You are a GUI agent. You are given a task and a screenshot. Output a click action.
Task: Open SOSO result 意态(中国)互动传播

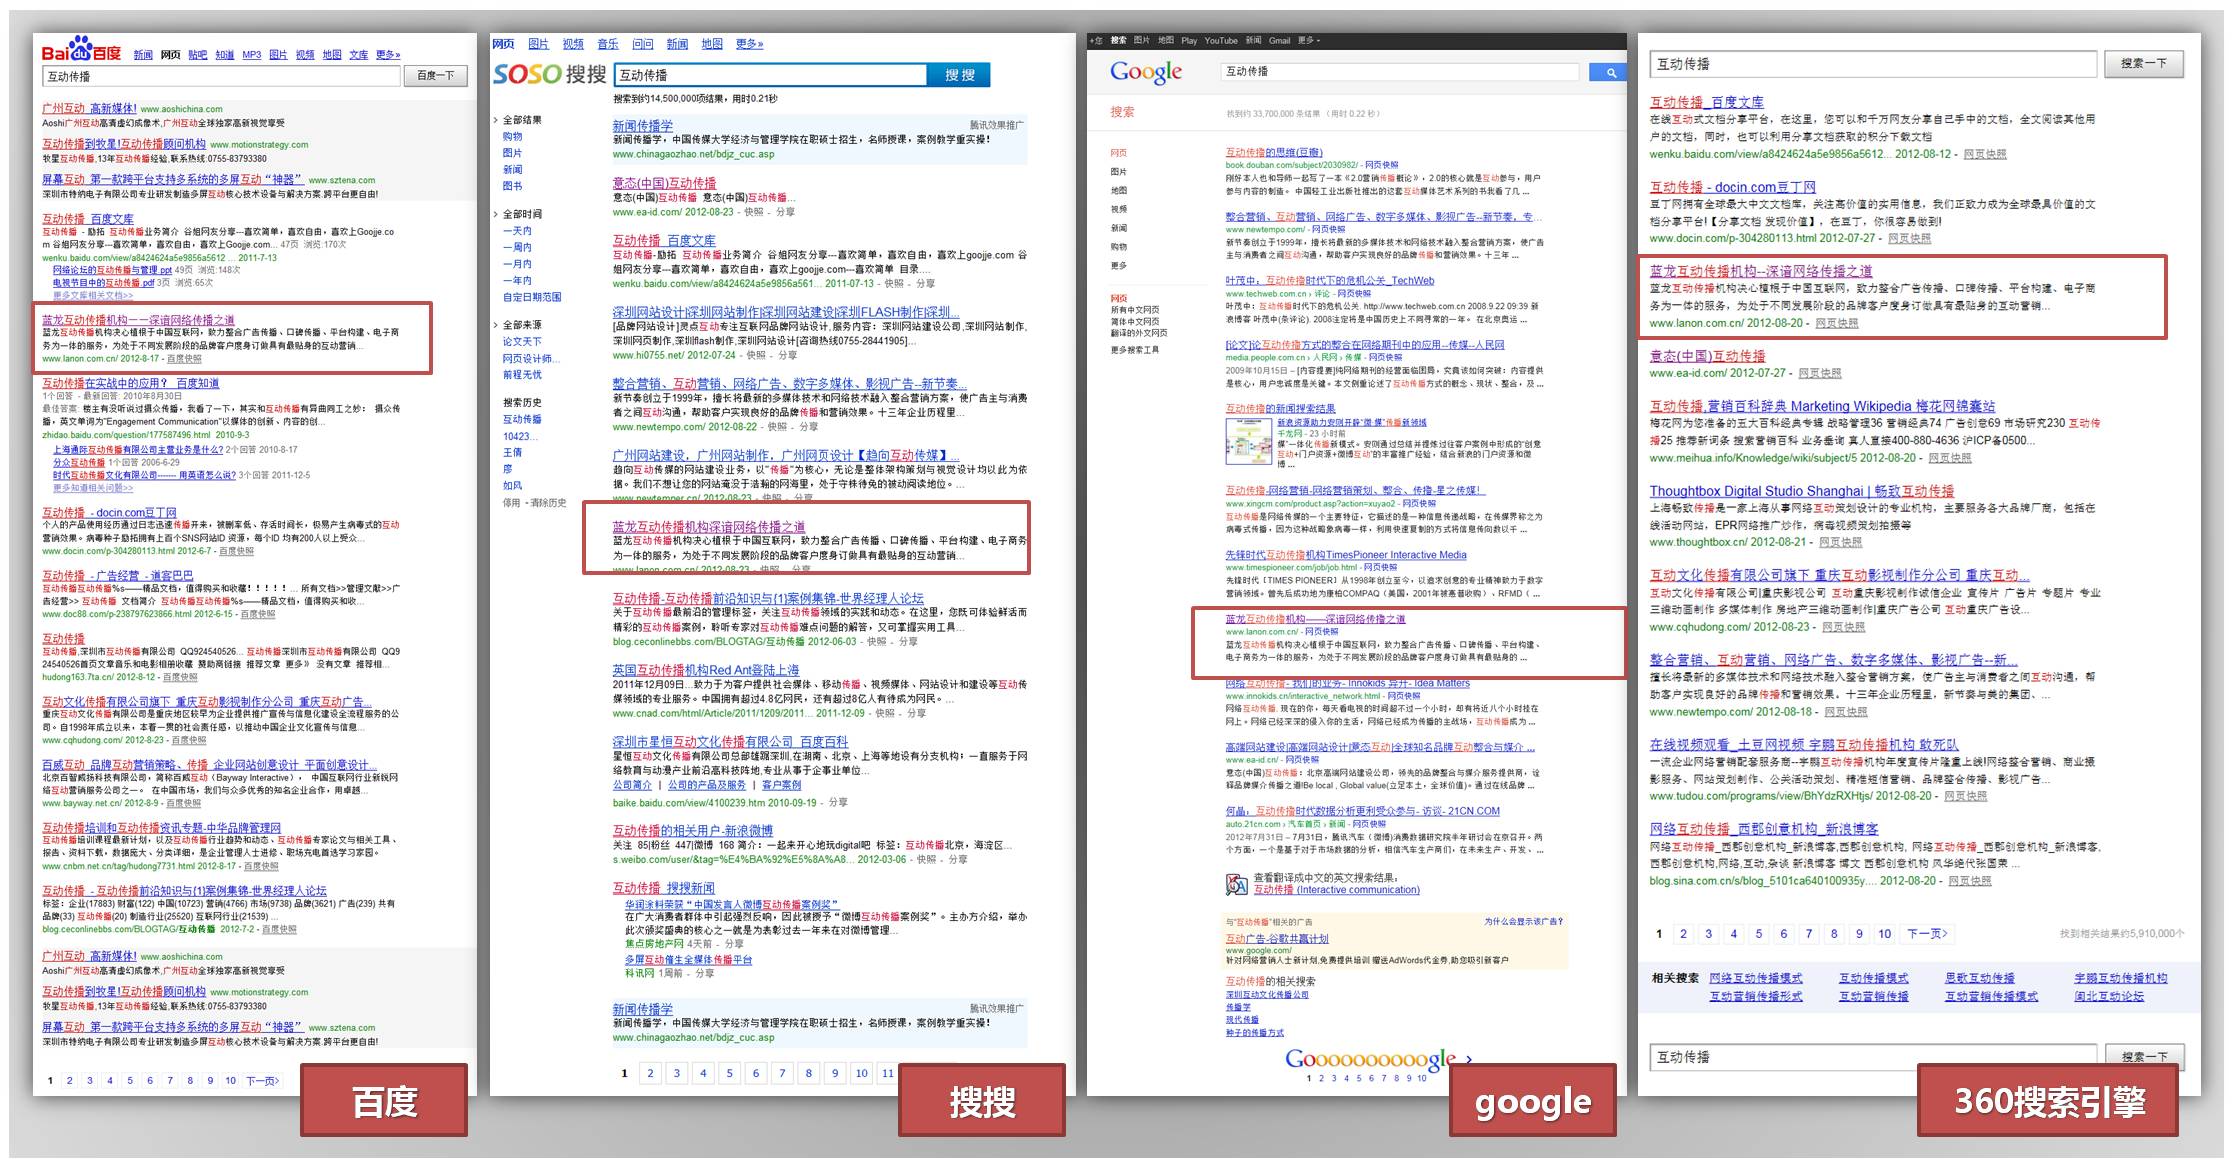664,183
